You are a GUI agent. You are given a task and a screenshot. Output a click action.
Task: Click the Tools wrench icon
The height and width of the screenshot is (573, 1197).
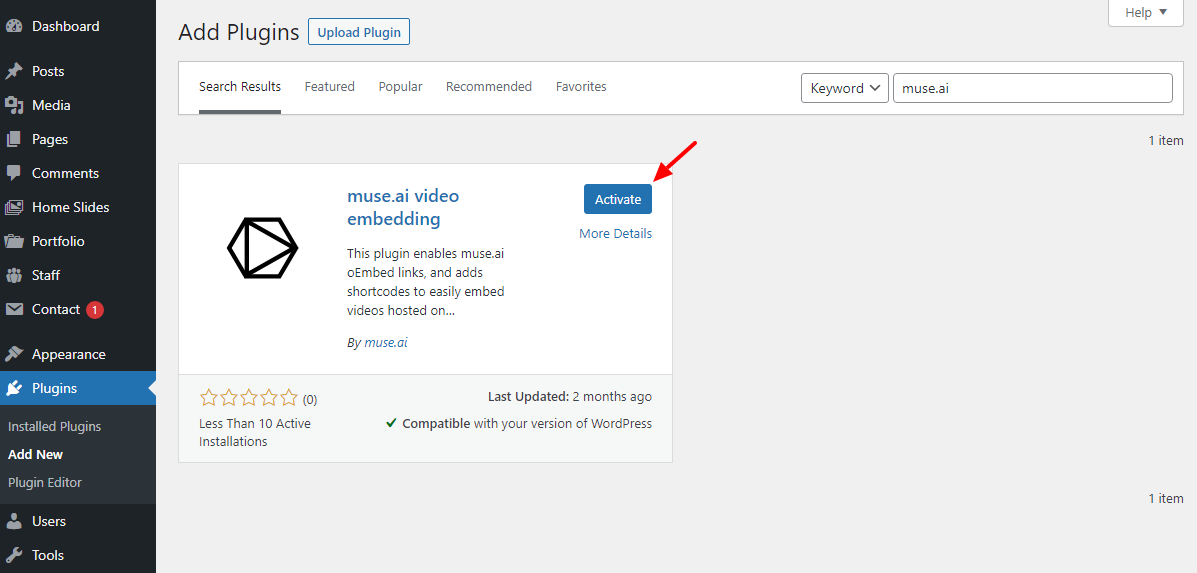(x=14, y=555)
